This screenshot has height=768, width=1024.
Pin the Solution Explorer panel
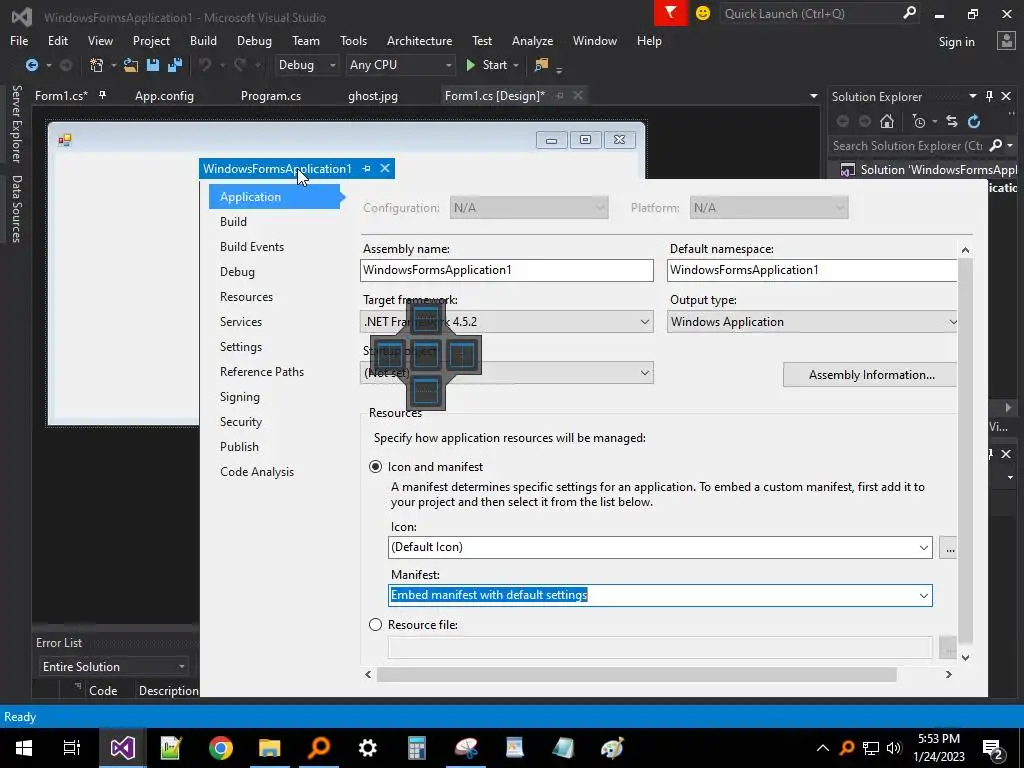[989, 96]
